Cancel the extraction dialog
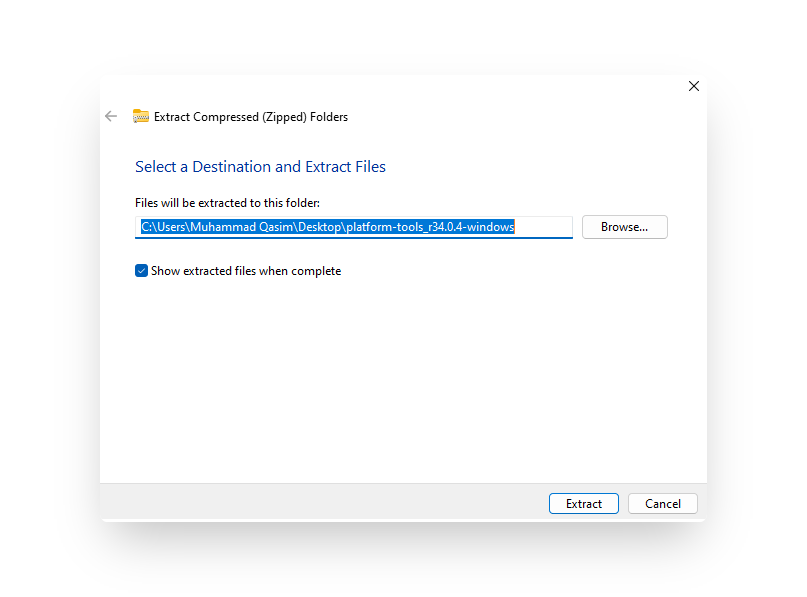Image resolution: width=807 pixels, height=597 pixels. click(662, 504)
